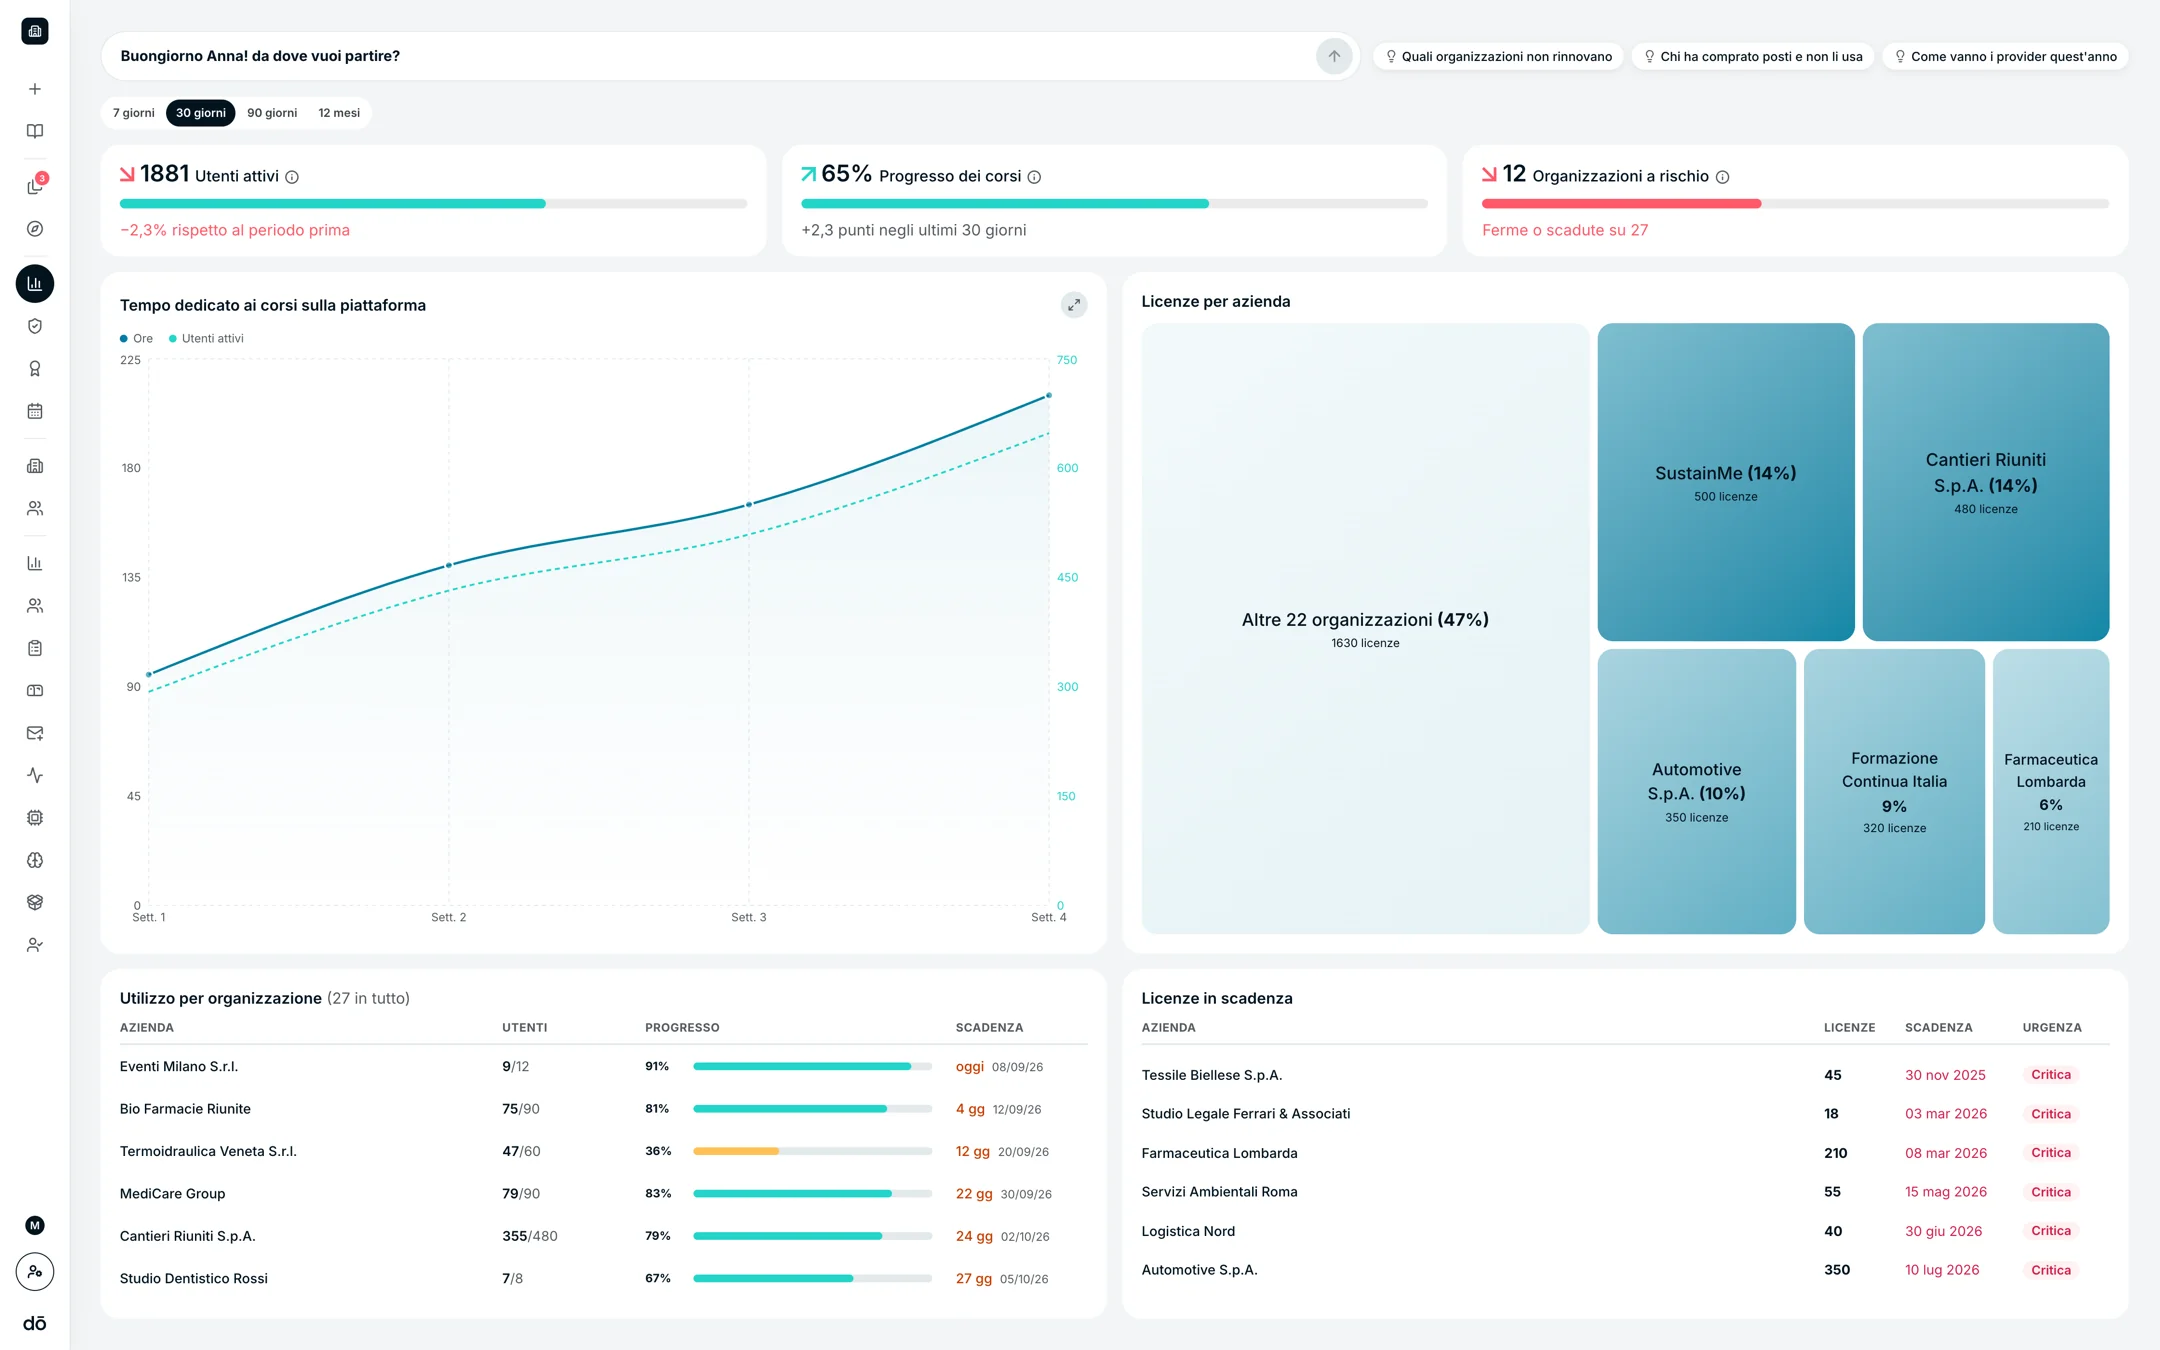Toggle the Utenti attivi legend entry
This screenshot has height=1350, width=2160.
[206, 338]
